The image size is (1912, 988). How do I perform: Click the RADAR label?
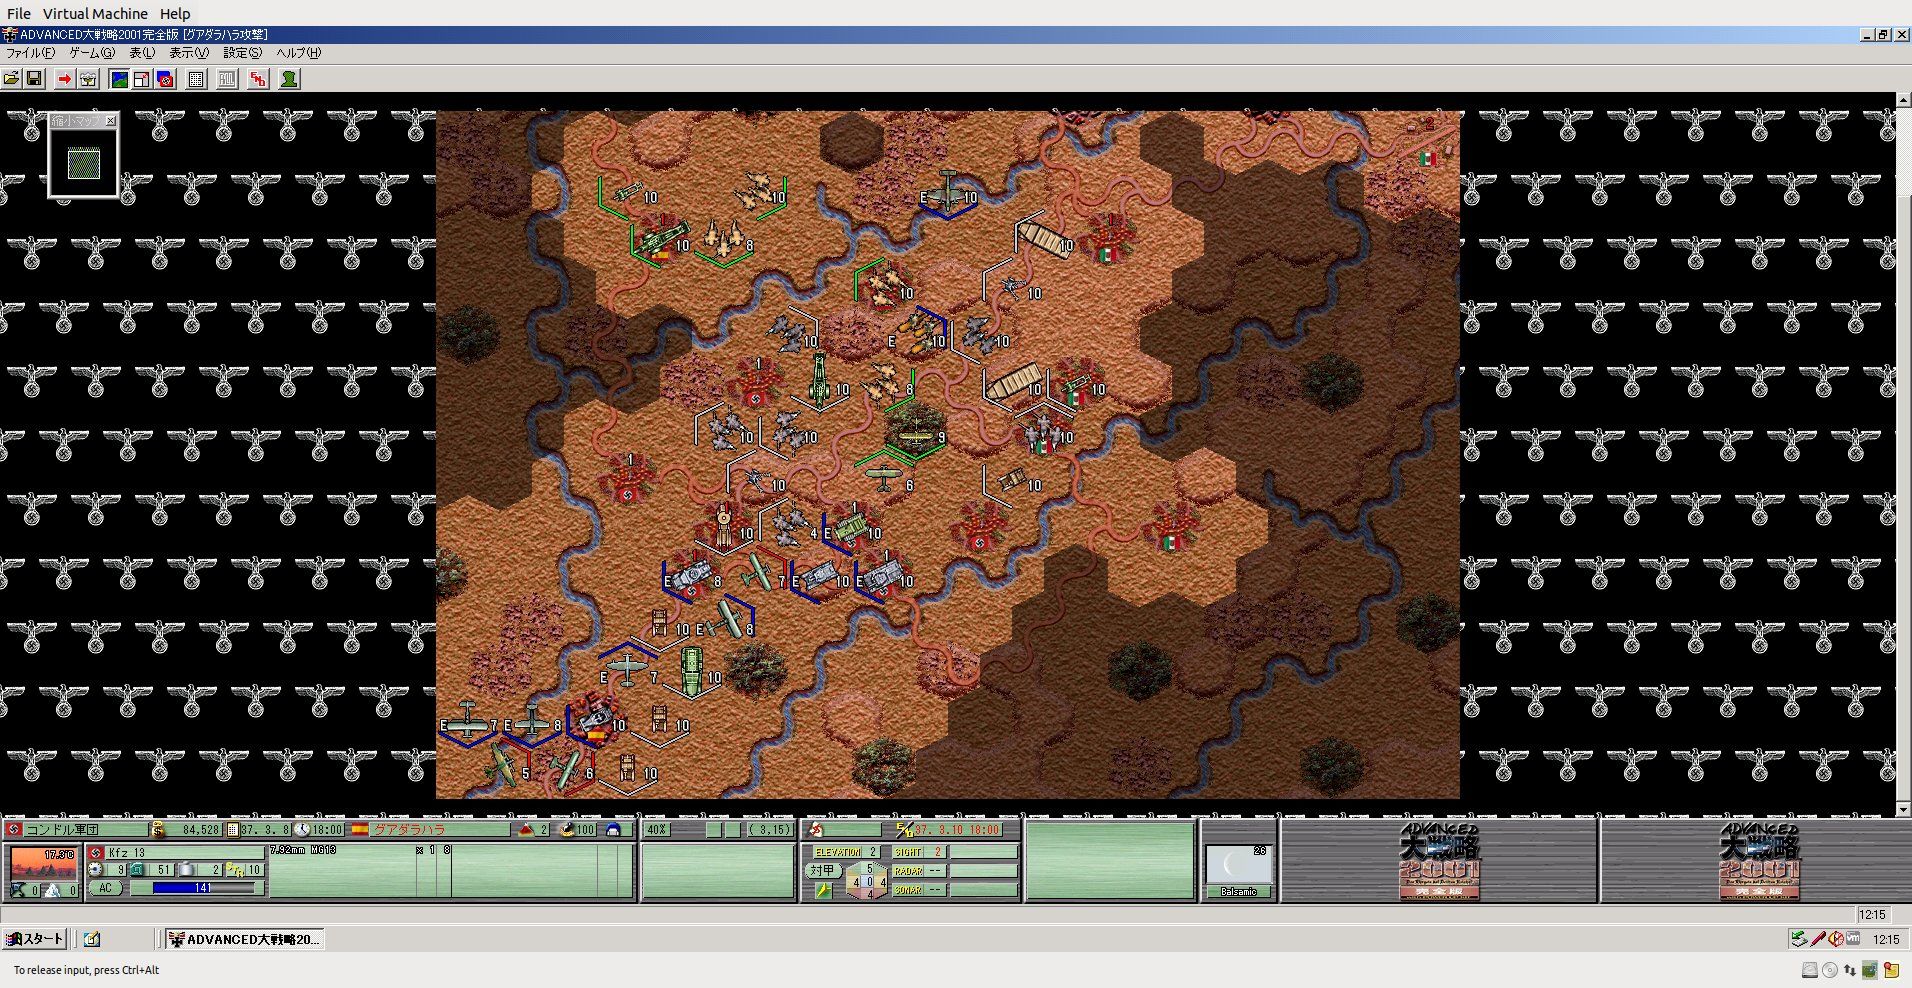tap(908, 871)
